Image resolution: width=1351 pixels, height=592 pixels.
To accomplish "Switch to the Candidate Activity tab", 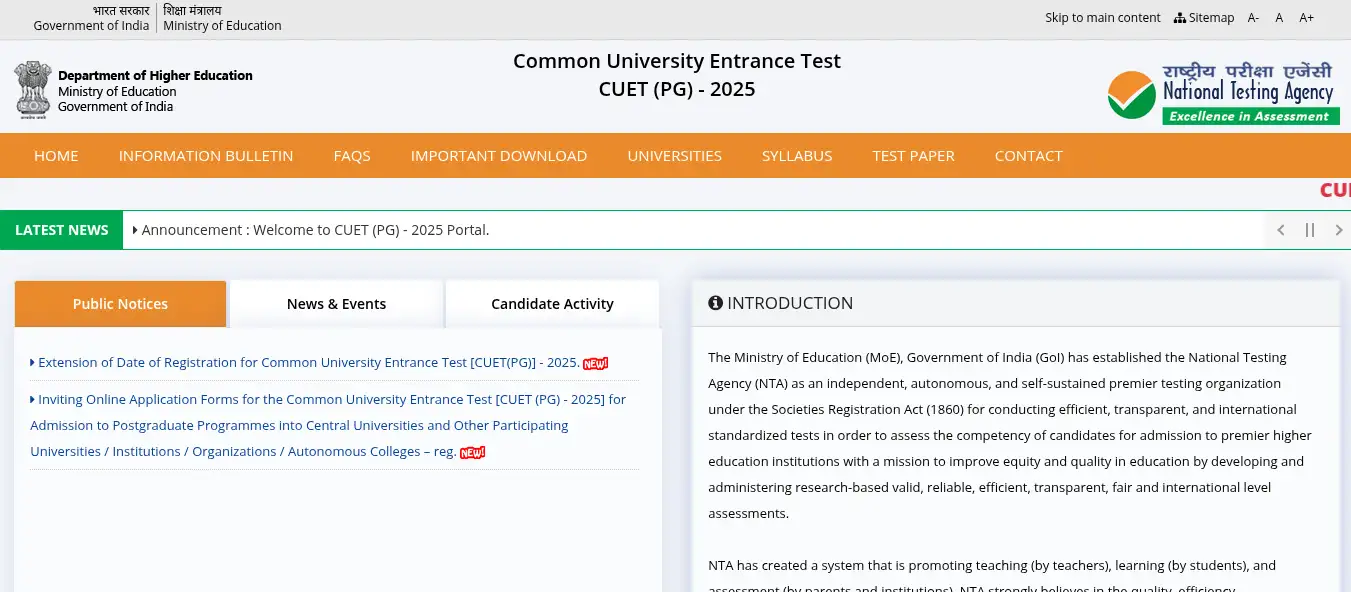I will coord(552,304).
